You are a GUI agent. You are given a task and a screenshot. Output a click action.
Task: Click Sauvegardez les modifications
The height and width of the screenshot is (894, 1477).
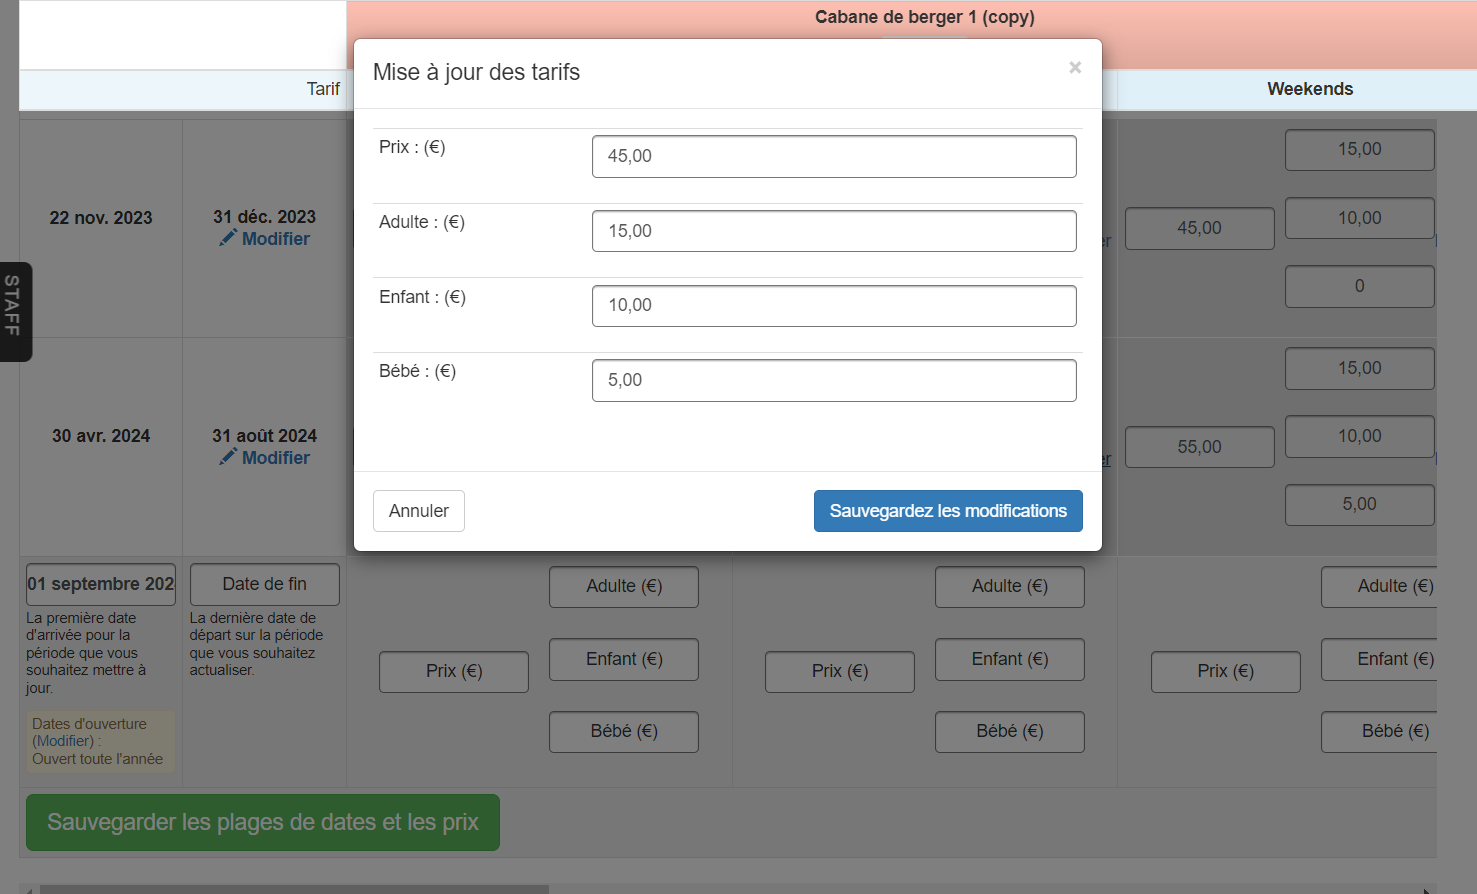(948, 511)
